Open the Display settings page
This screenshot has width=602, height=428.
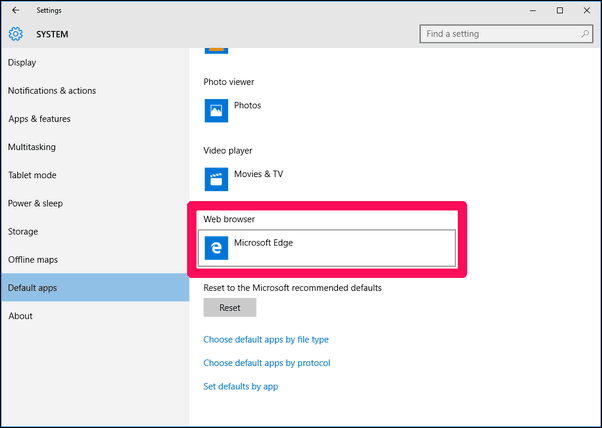coord(22,62)
